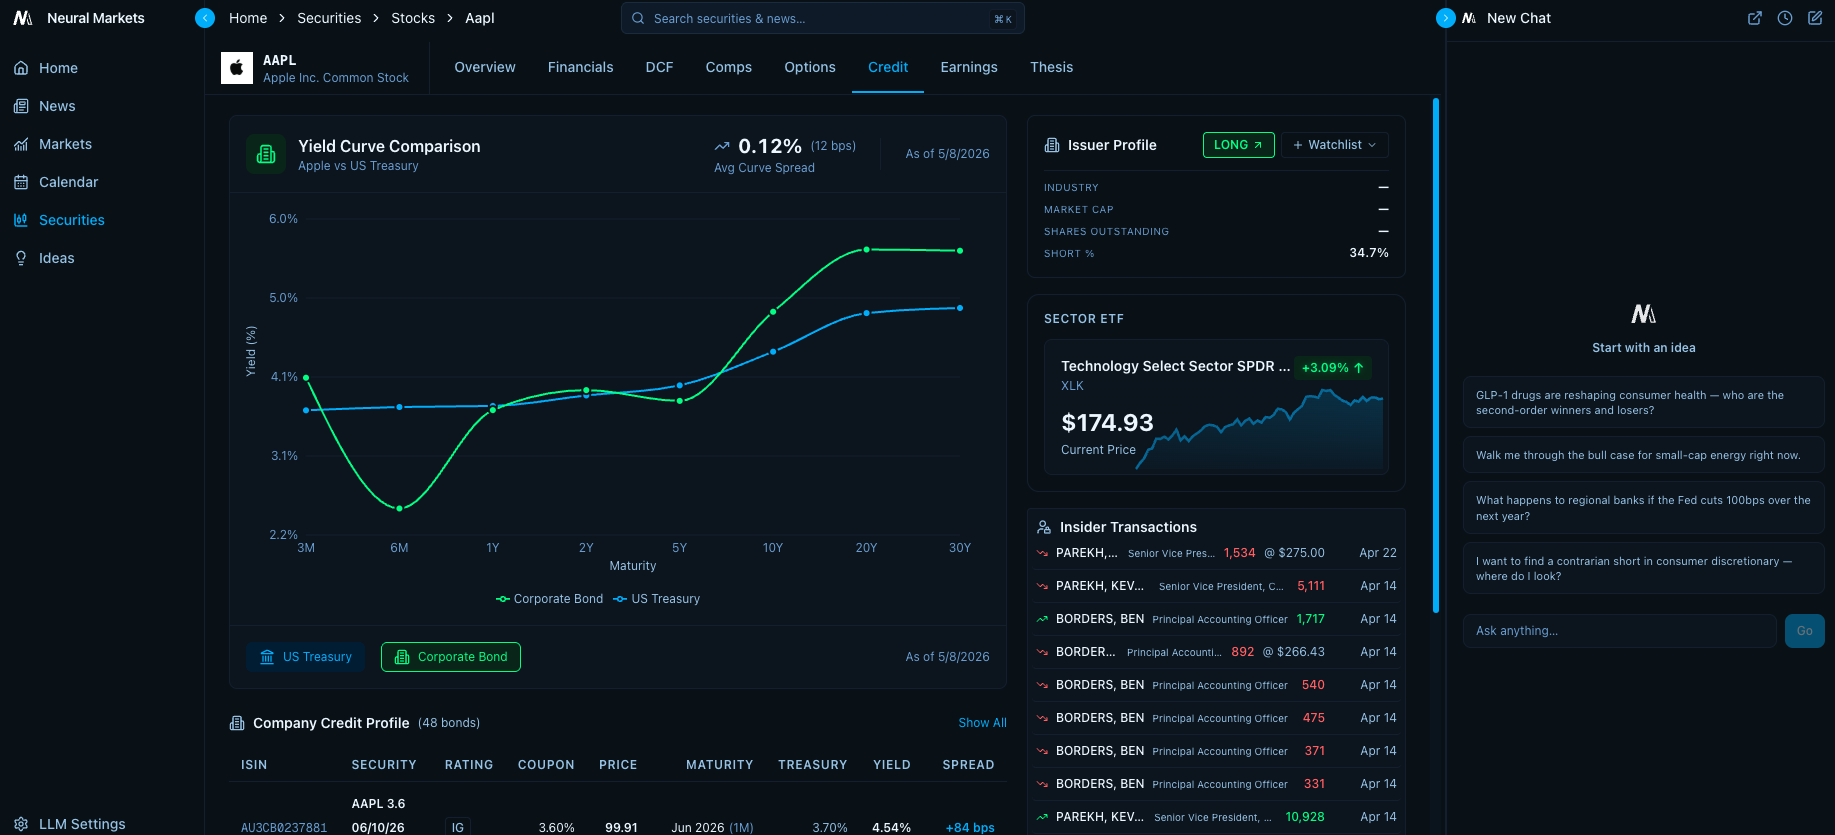Click the search magnifier icon
1835x835 pixels.
click(638, 18)
